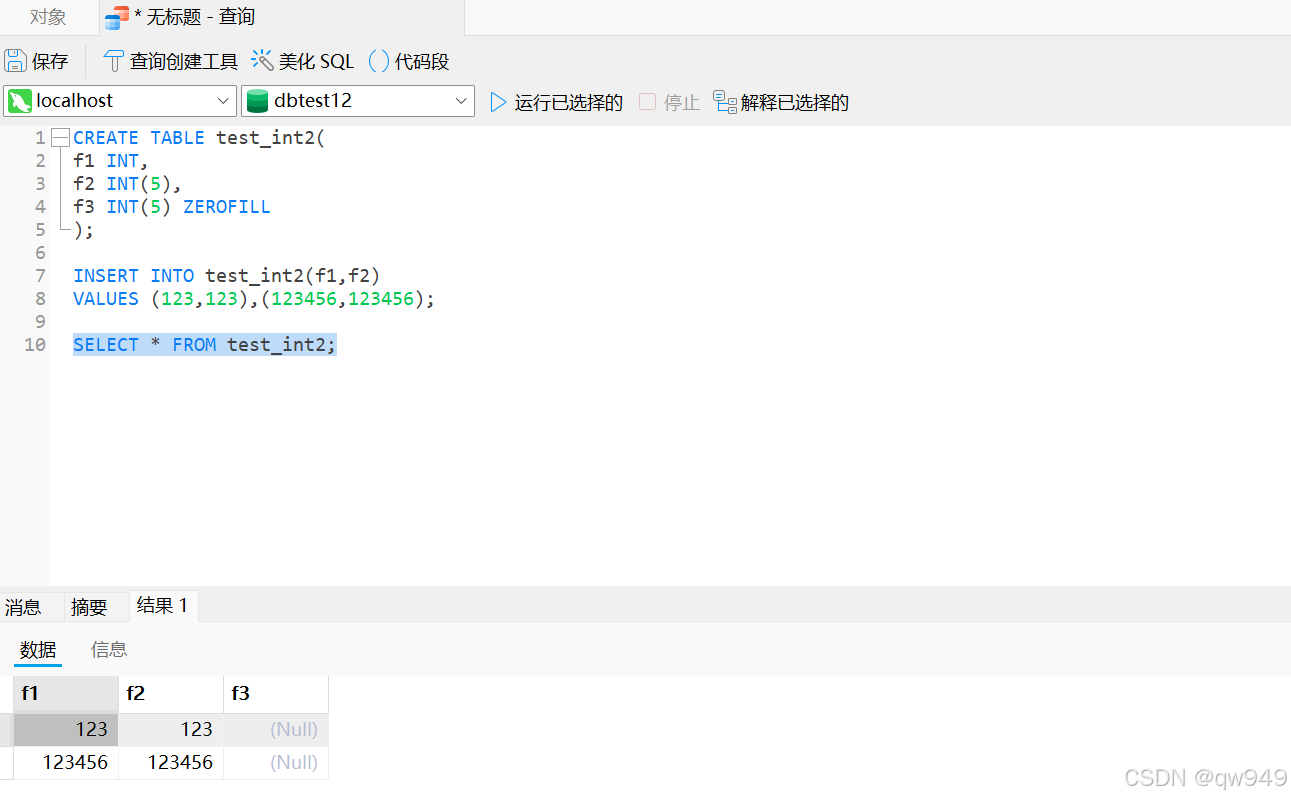The width and height of the screenshot is (1291, 799).
Task: Open the 查询创建工具 (Query Builder) tool
Action: coord(113,60)
